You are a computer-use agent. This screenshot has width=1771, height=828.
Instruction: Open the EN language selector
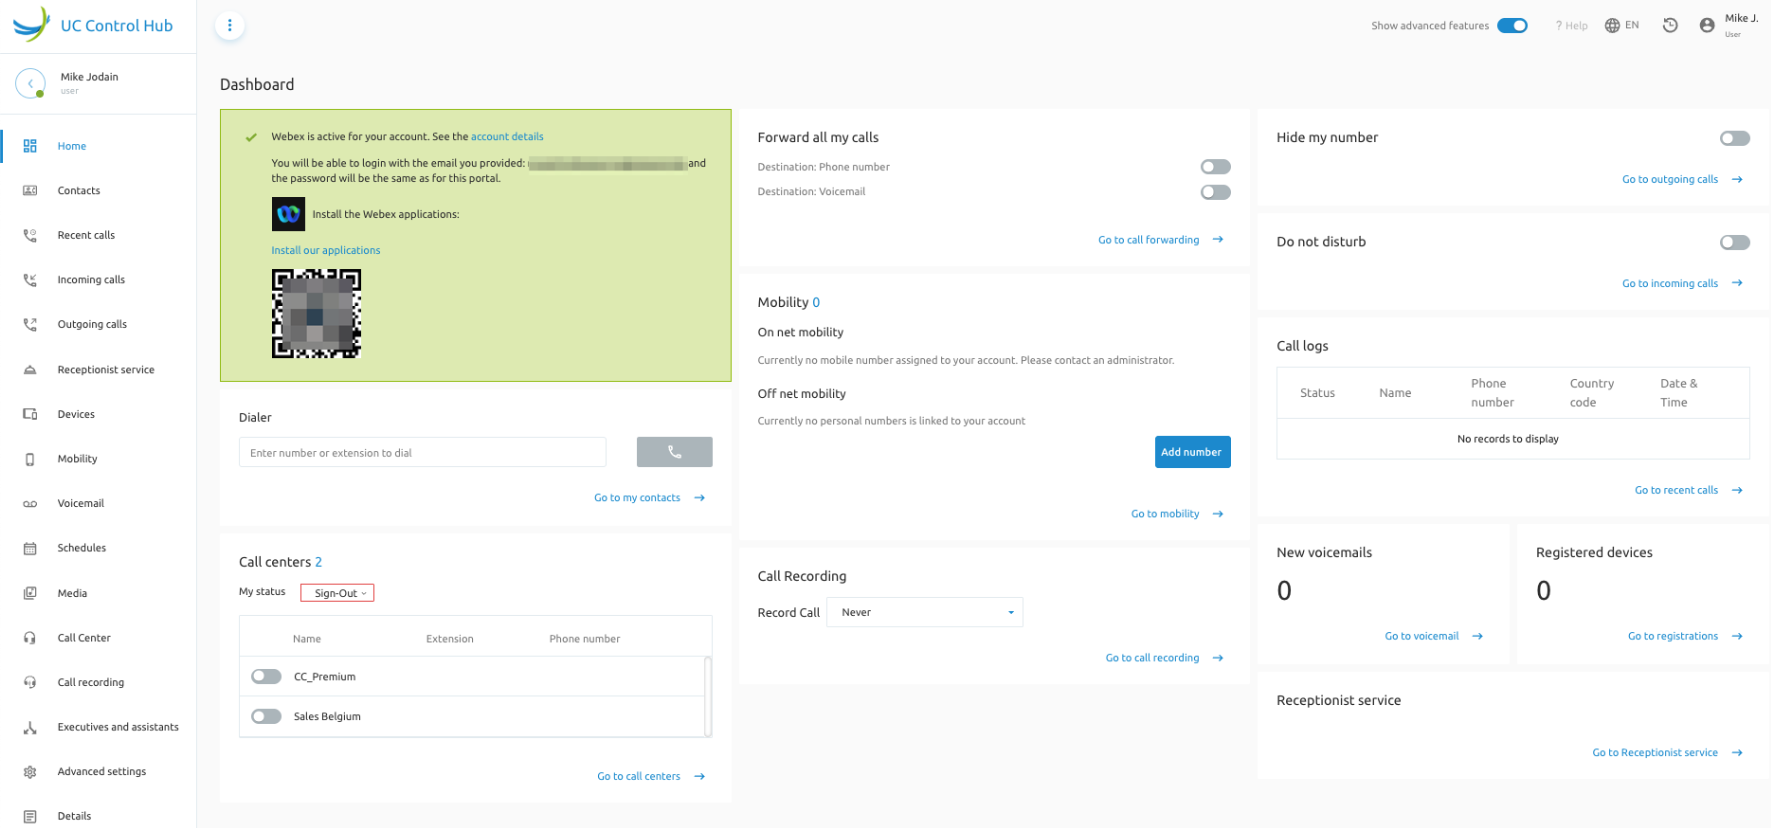click(1631, 26)
